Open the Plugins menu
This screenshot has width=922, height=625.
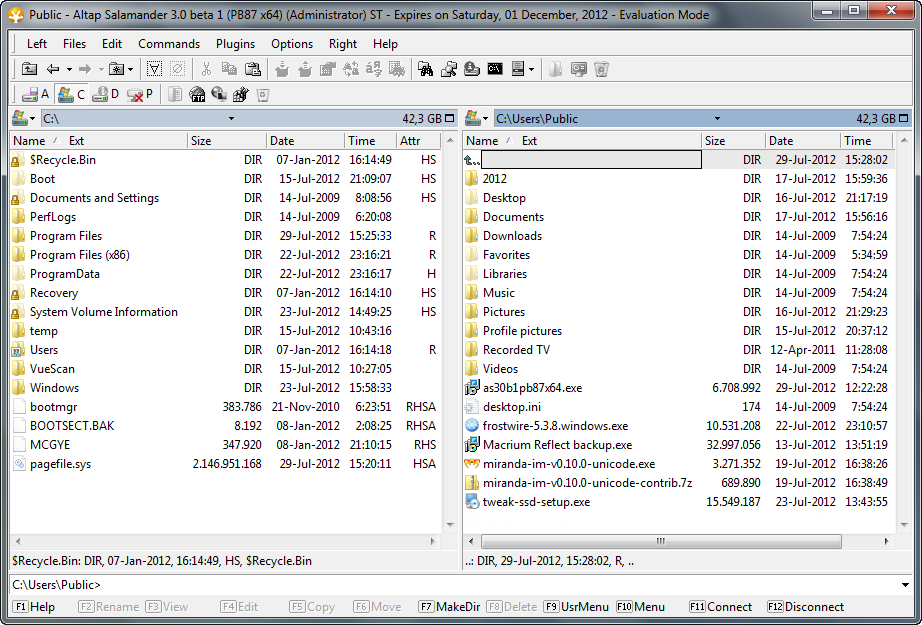click(x=235, y=44)
